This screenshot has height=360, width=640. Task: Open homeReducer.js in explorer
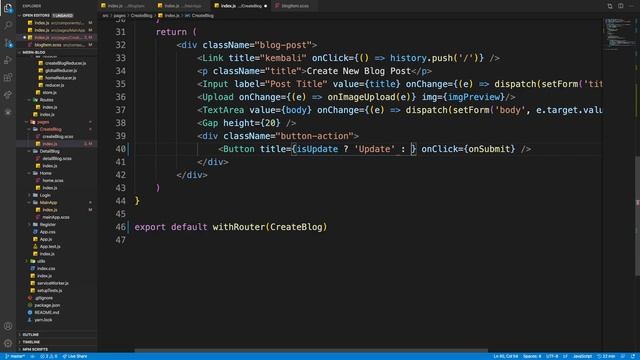(x=60, y=78)
